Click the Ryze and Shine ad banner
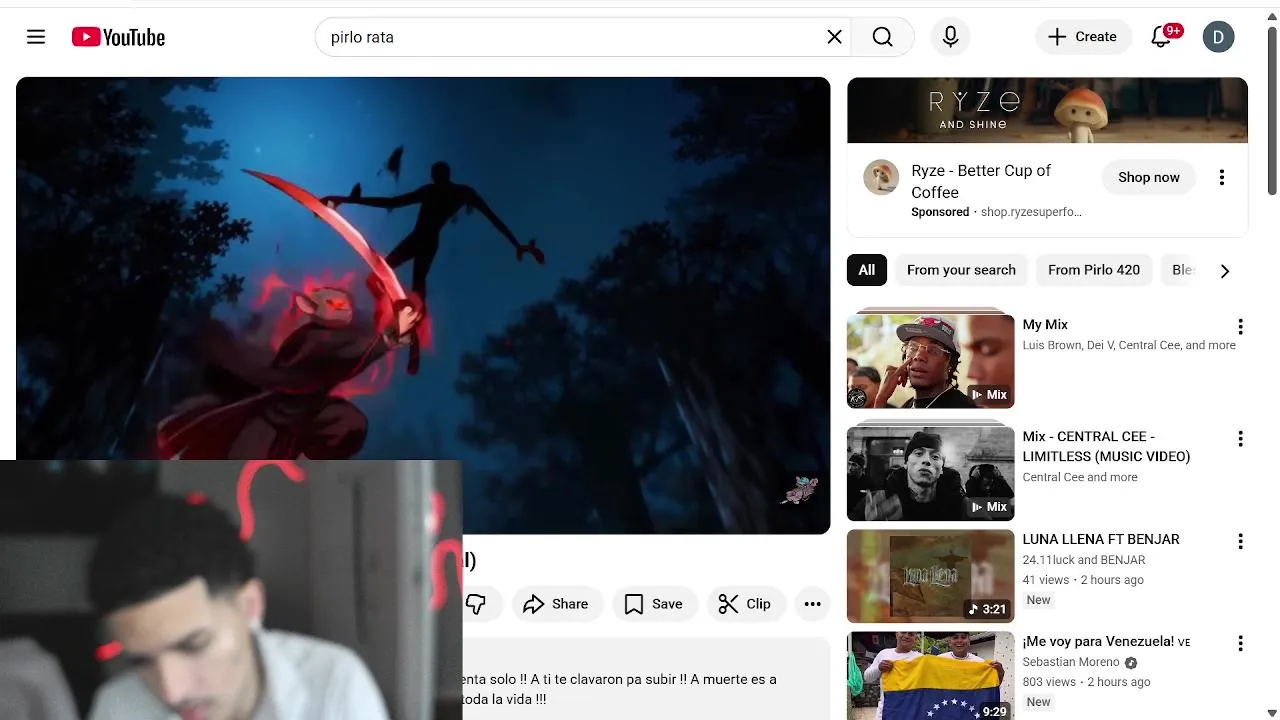Screen dimensions: 1280x720 click(1047, 110)
